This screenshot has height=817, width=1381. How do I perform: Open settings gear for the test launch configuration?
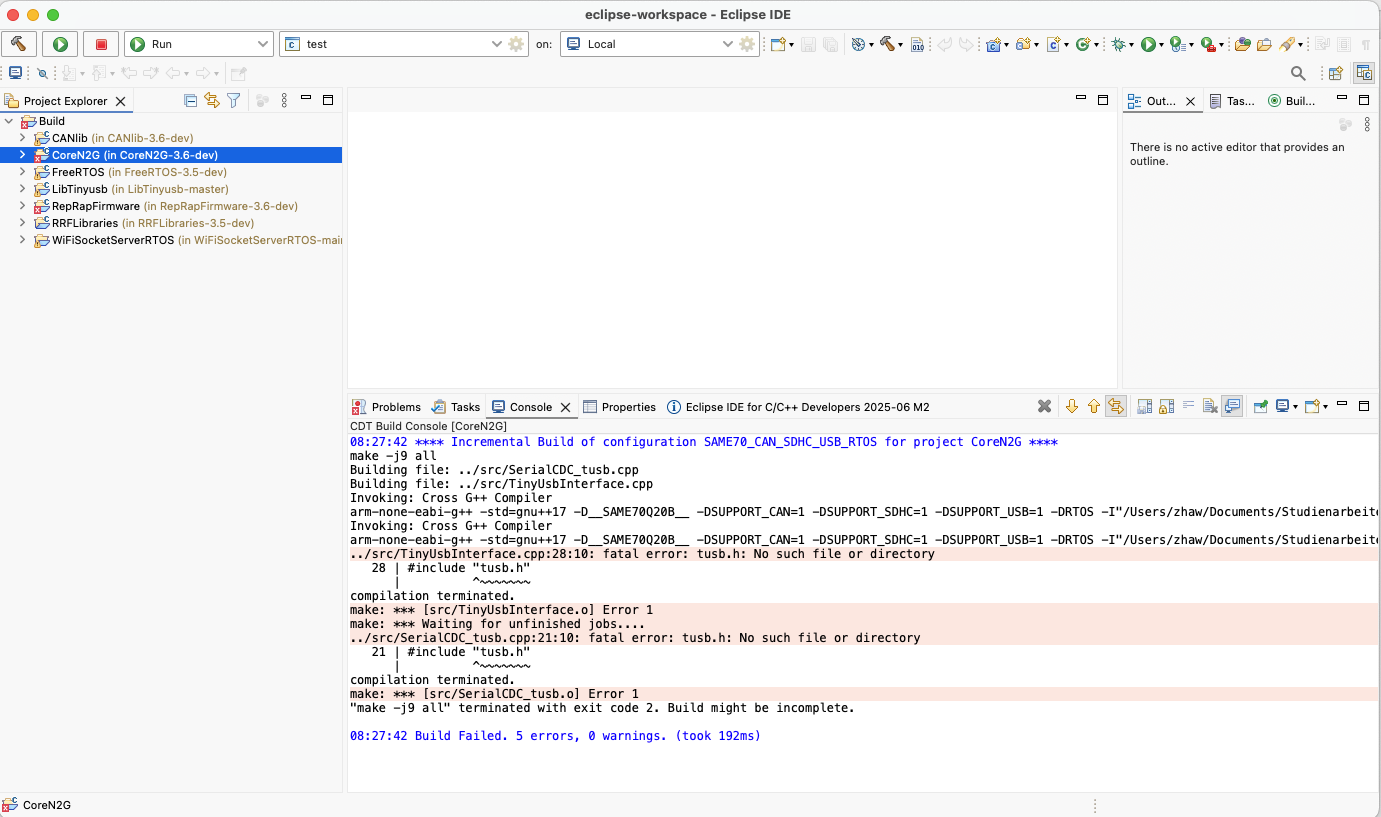[516, 44]
